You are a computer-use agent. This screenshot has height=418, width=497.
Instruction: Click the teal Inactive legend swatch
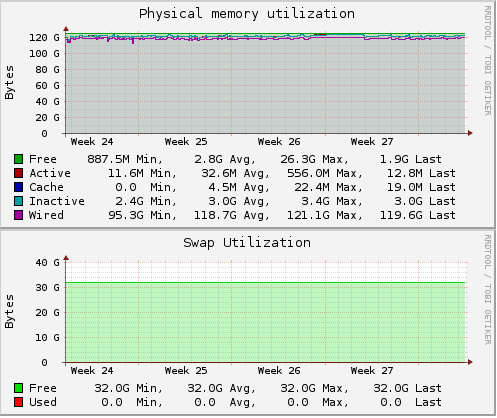(18, 201)
